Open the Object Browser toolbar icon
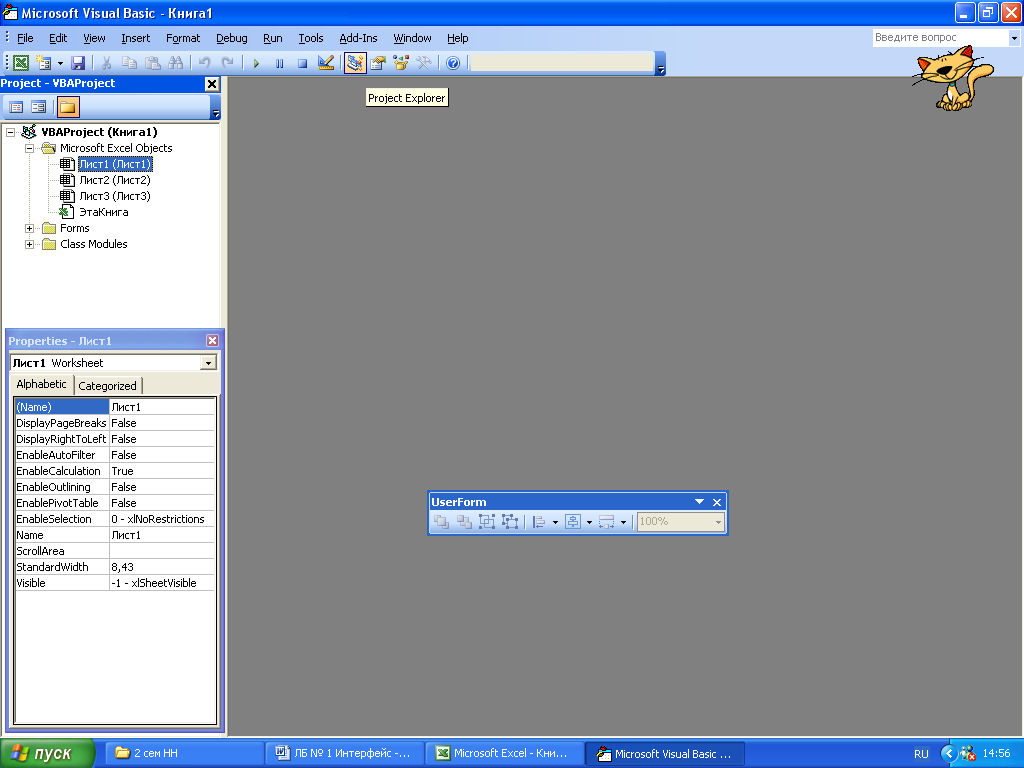The height and width of the screenshot is (768, 1024). click(x=401, y=63)
